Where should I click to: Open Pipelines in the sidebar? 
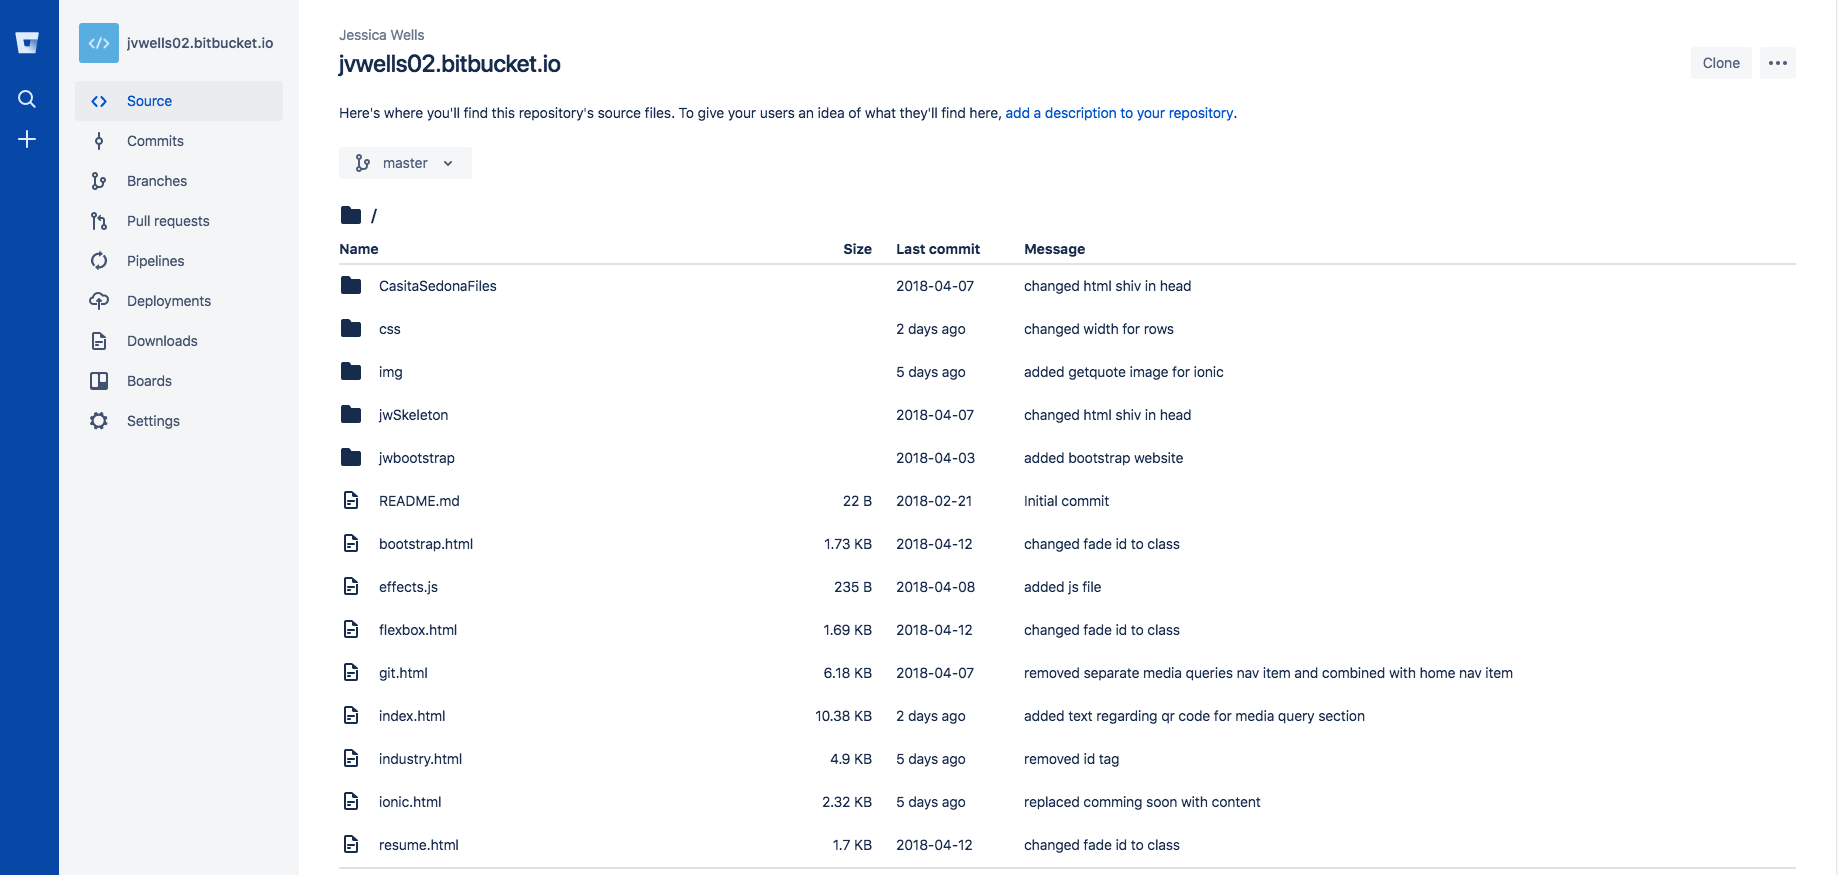coord(179,261)
